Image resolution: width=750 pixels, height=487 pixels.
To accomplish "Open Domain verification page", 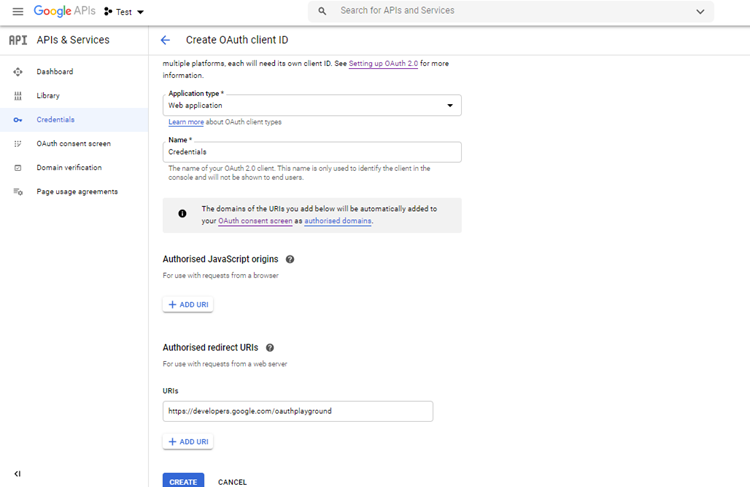I will [x=69, y=168].
